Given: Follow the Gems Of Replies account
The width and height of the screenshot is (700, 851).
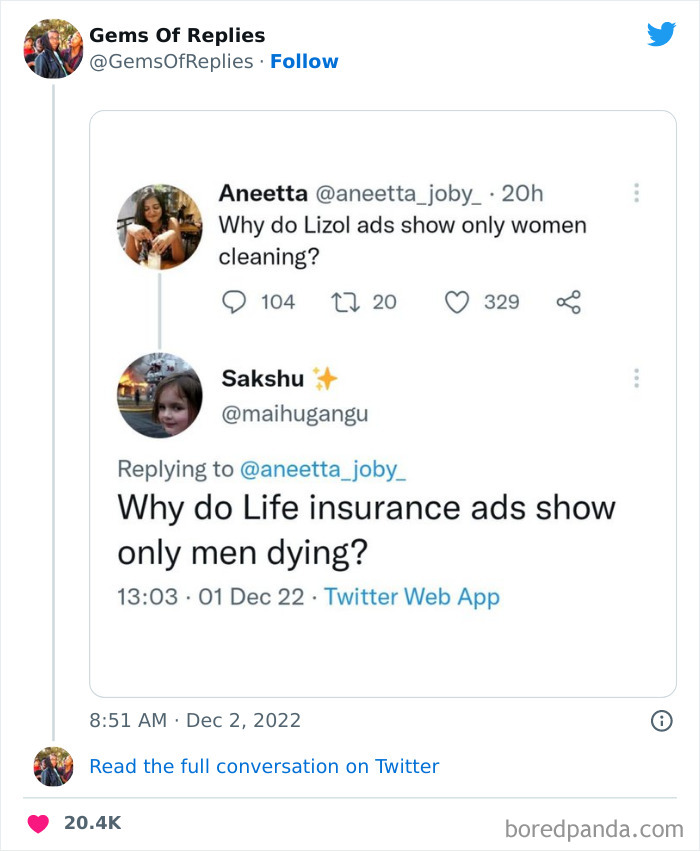Looking at the screenshot, I should [x=304, y=61].
